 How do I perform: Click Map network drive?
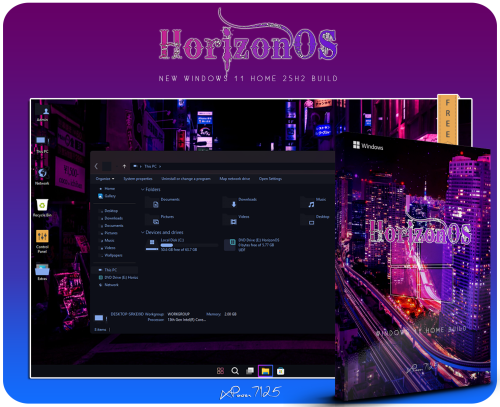coord(235,179)
